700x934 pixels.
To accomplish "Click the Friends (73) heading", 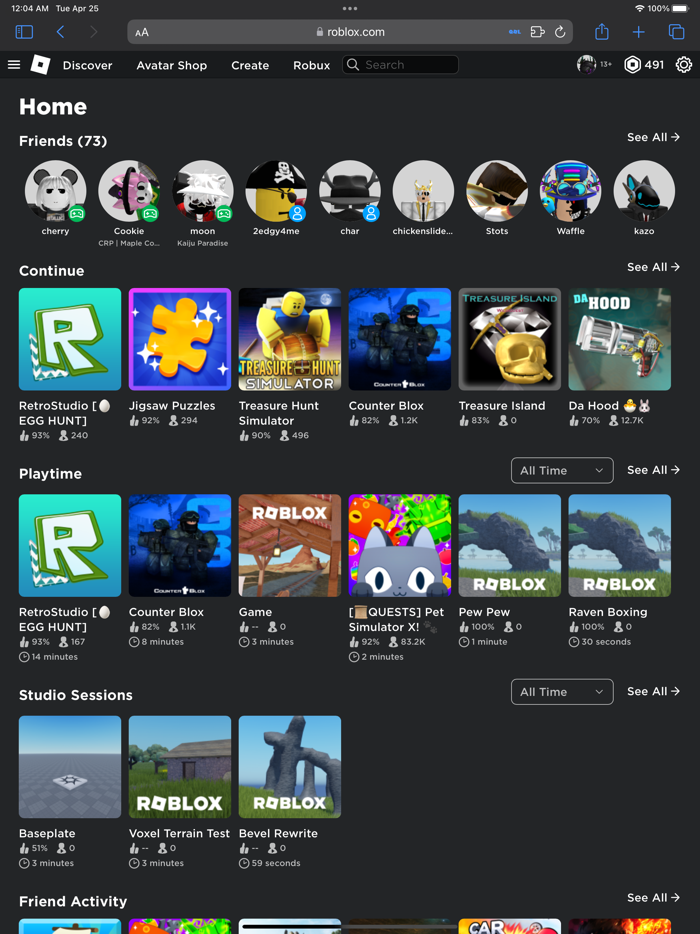I will pos(63,141).
